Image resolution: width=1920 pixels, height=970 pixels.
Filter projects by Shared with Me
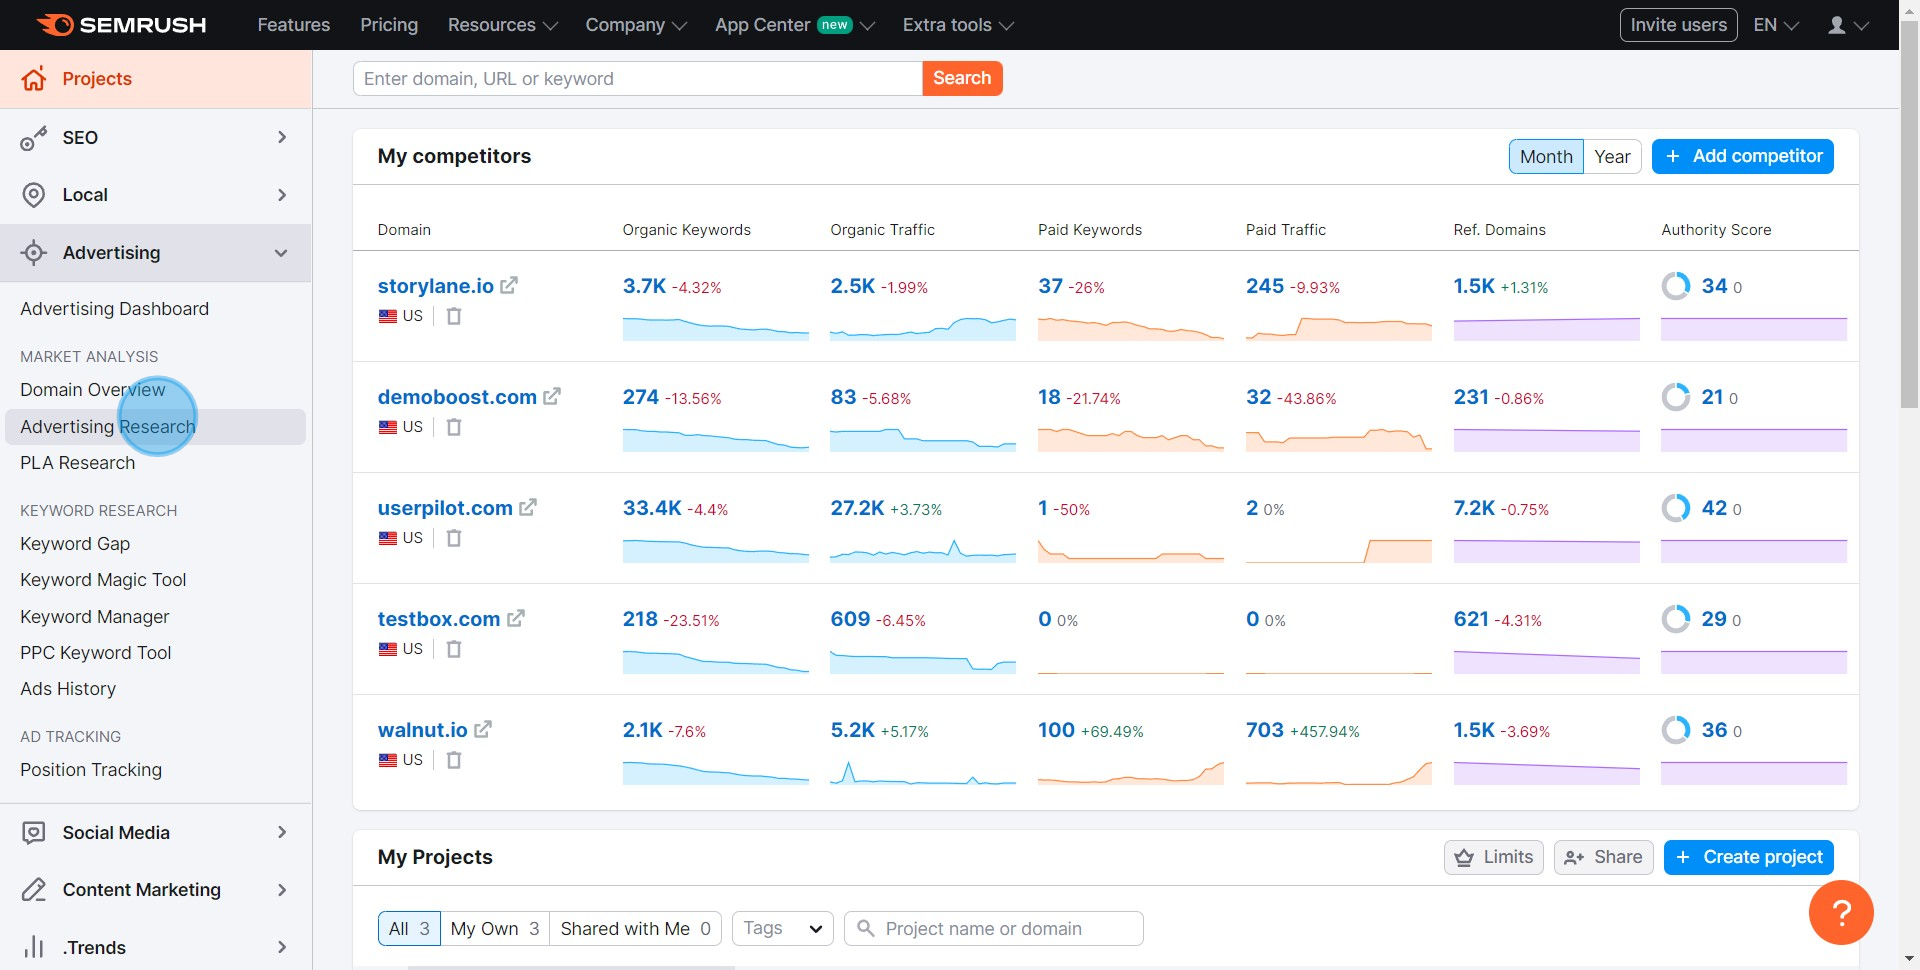coord(635,929)
